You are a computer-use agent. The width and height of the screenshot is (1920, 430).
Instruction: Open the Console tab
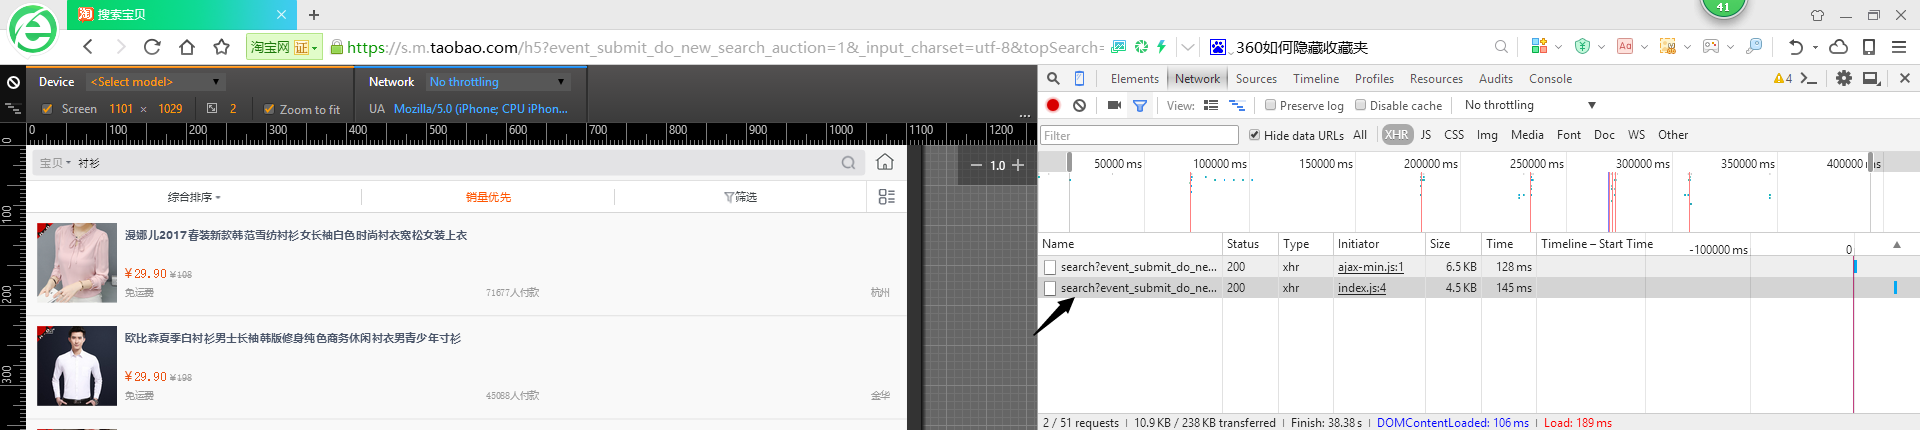1550,79
